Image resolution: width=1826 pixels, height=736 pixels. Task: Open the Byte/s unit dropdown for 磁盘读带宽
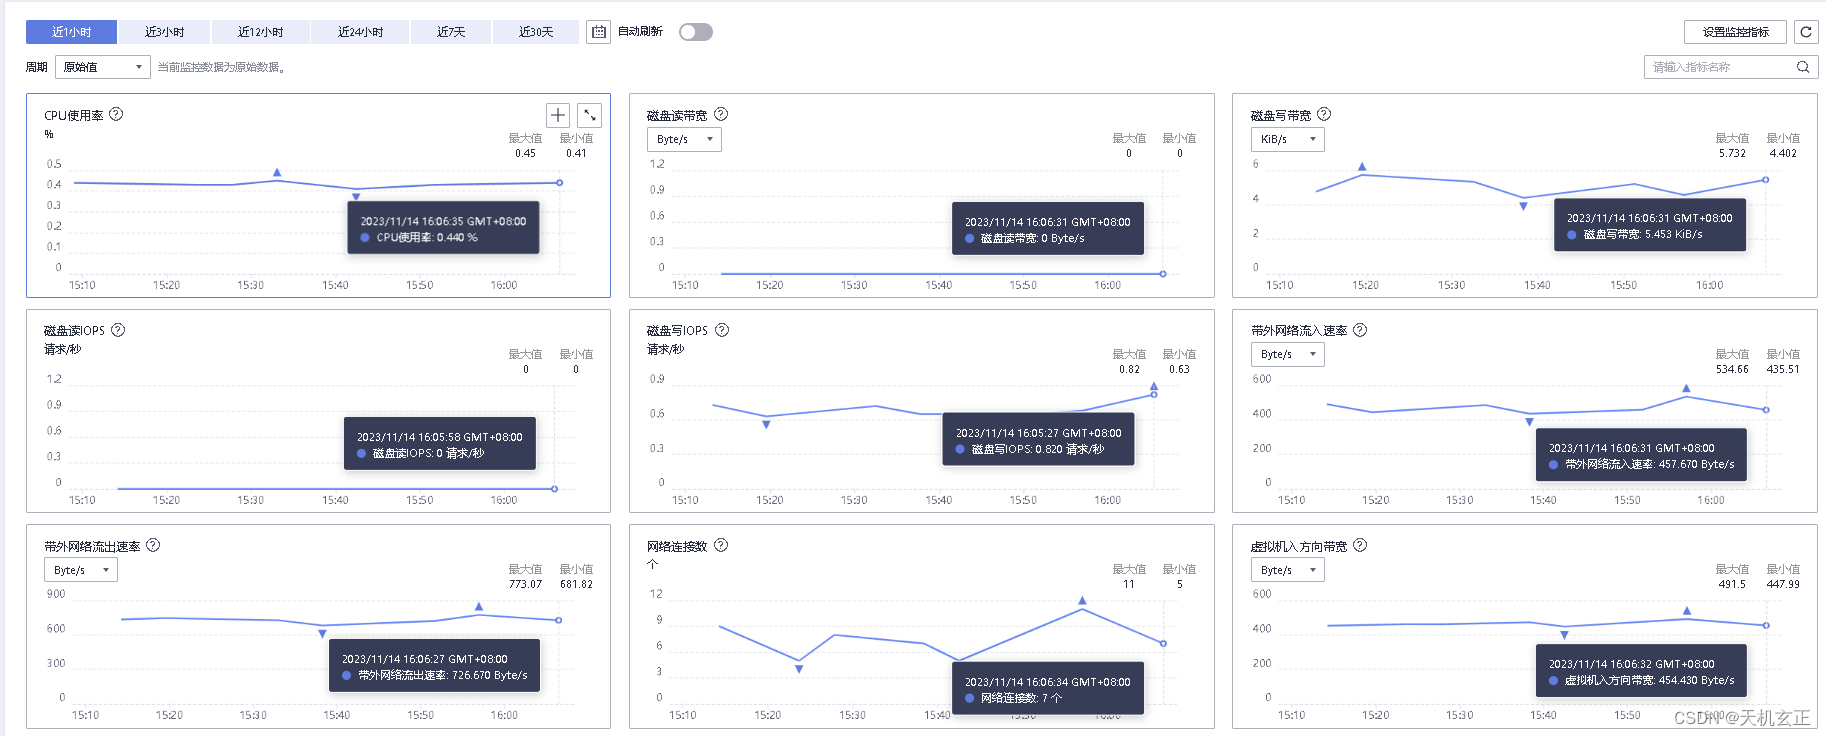point(684,139)
